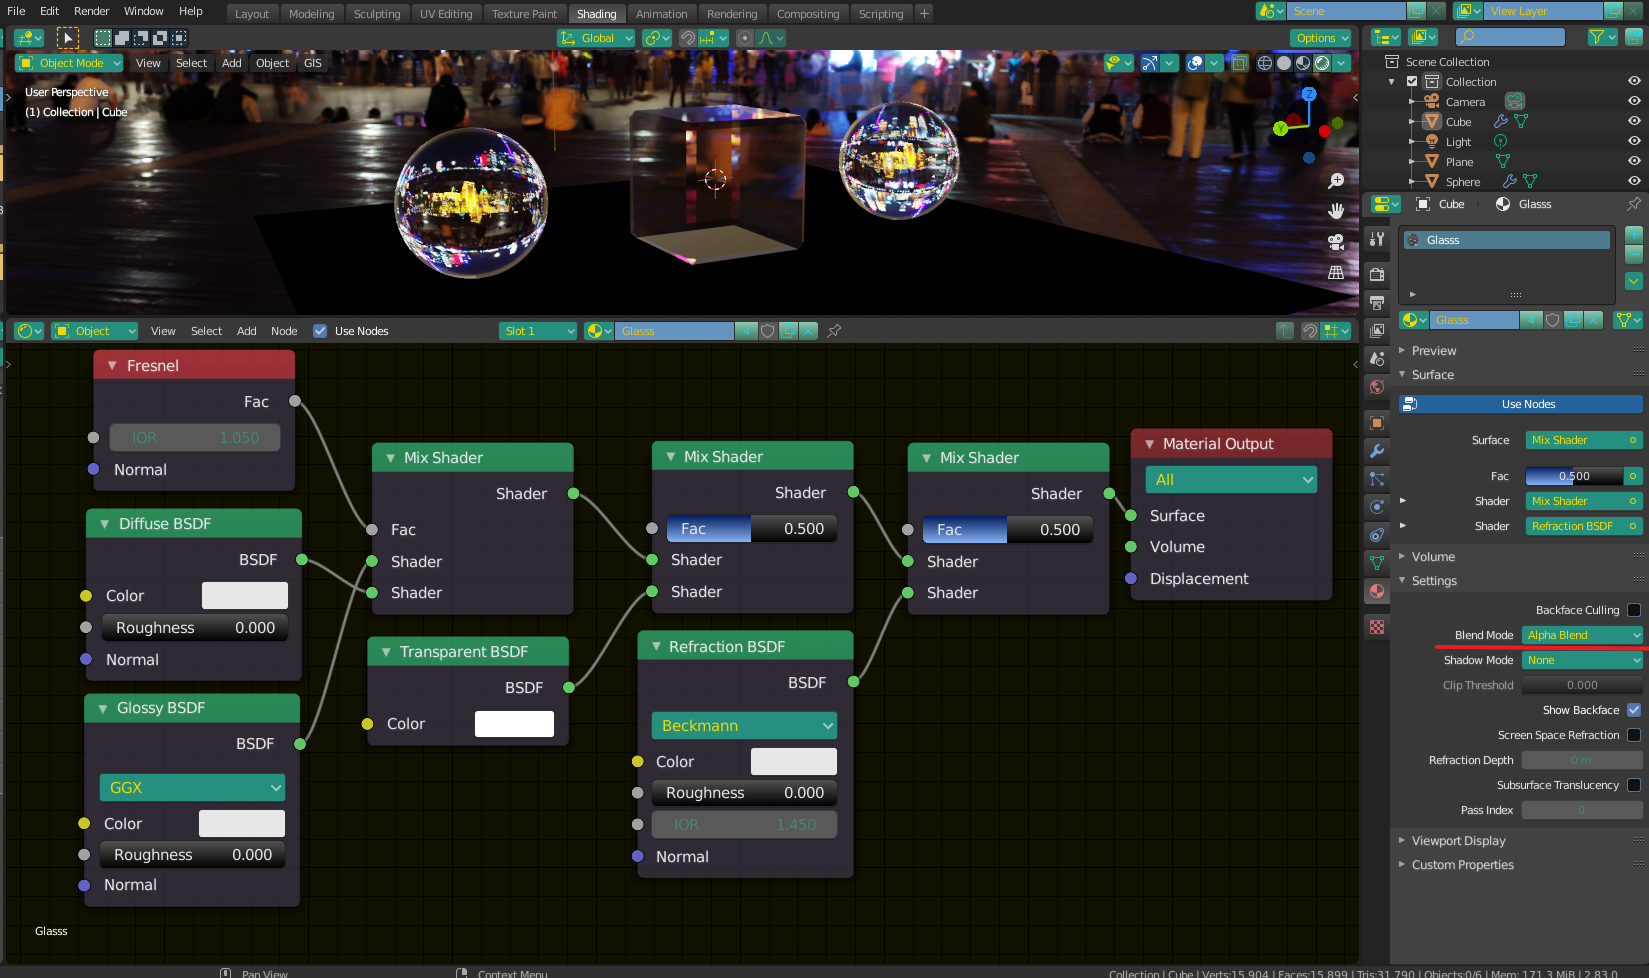
Task: Select rendered viewport shading icon
Action: click(x=1322, y=63)
